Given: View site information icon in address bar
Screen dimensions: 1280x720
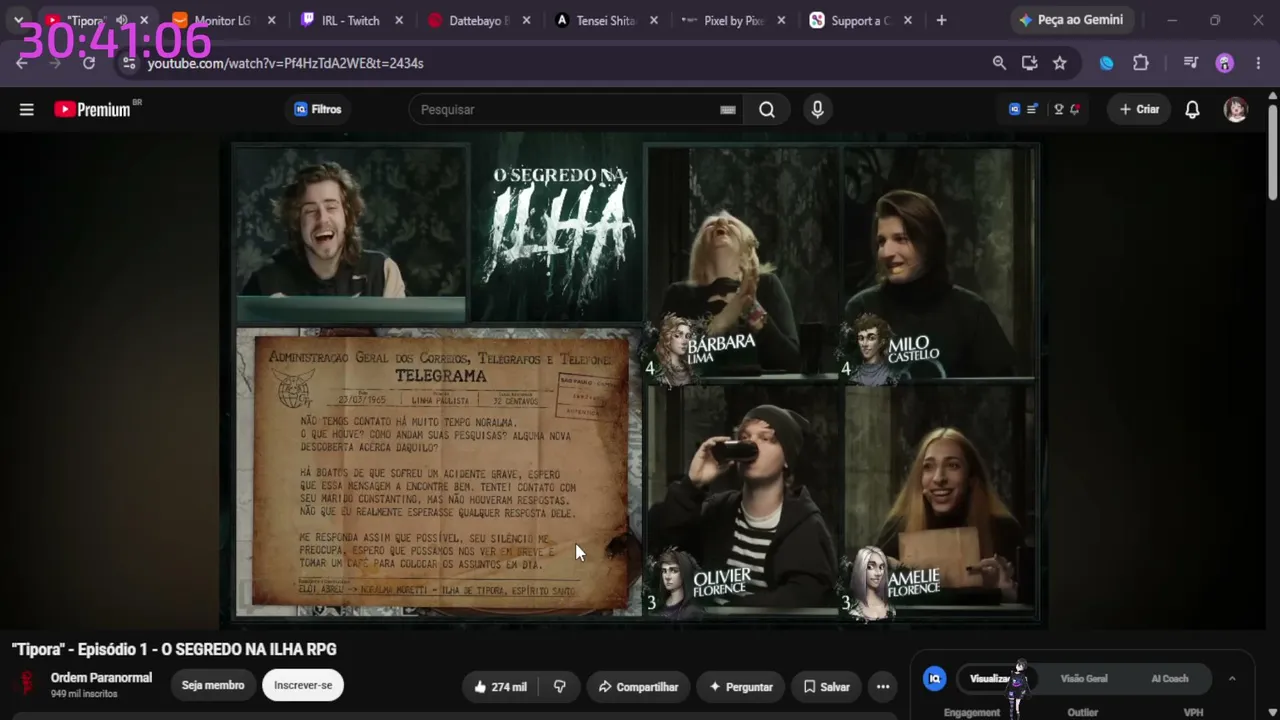Looking at the screenshot, I should (128, 63).
